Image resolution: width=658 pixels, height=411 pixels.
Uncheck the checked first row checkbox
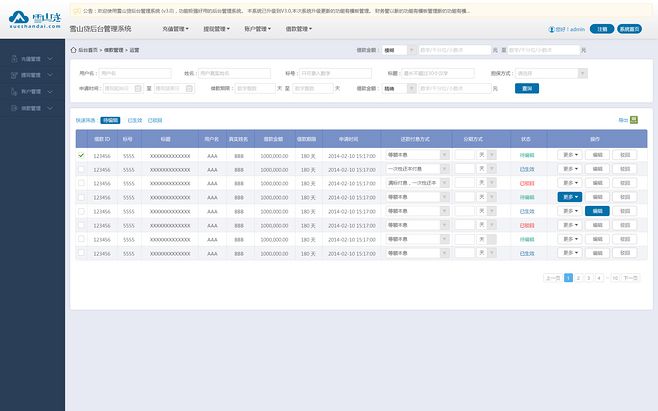tap(81, 155)
